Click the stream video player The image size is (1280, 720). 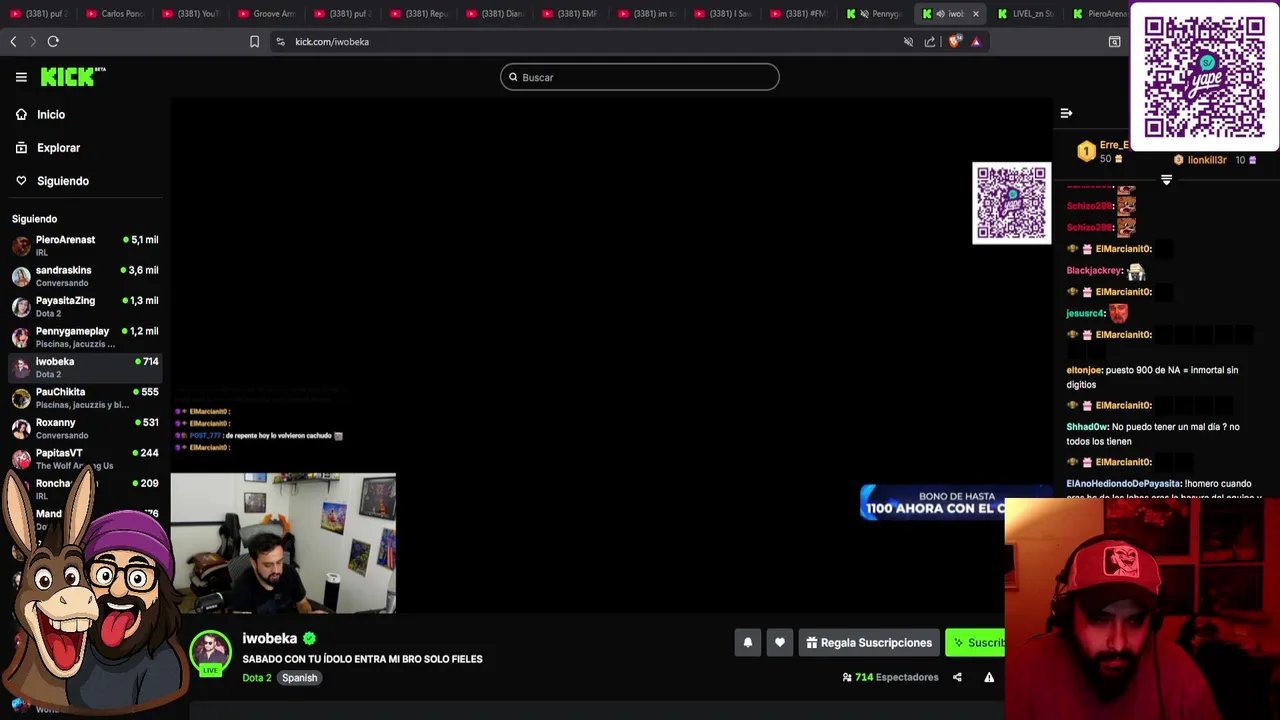coord(611,355)
